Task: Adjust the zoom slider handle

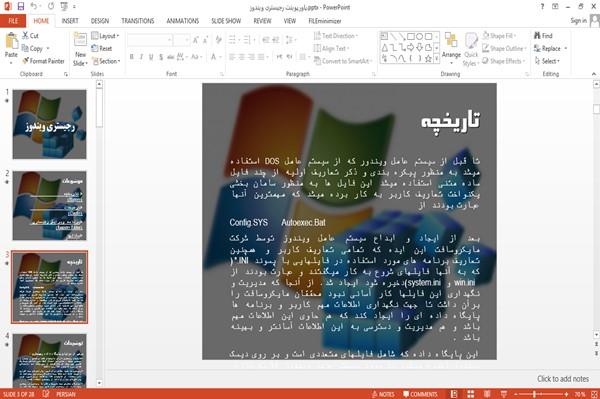Action: pos(534,394)
